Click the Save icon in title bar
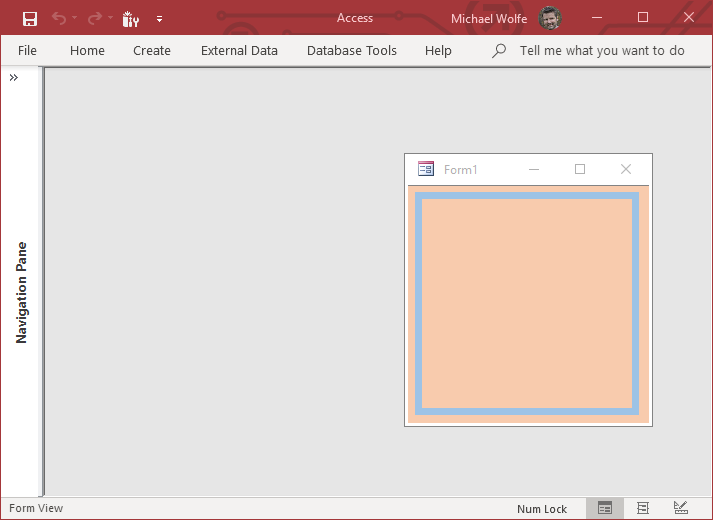Screen dimensions: 713x520 pos(30,19)
